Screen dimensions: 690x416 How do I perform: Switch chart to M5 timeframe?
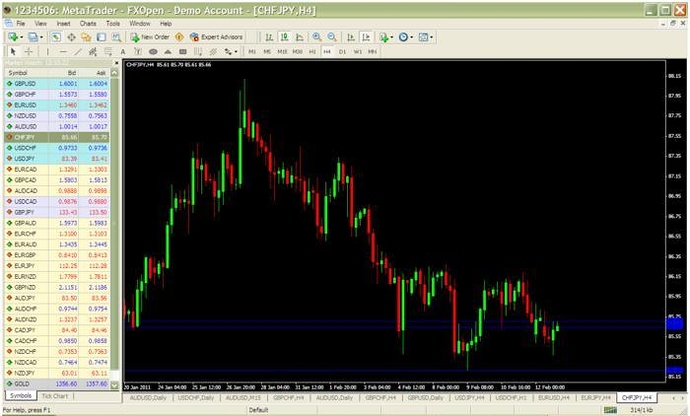[267, 52]
